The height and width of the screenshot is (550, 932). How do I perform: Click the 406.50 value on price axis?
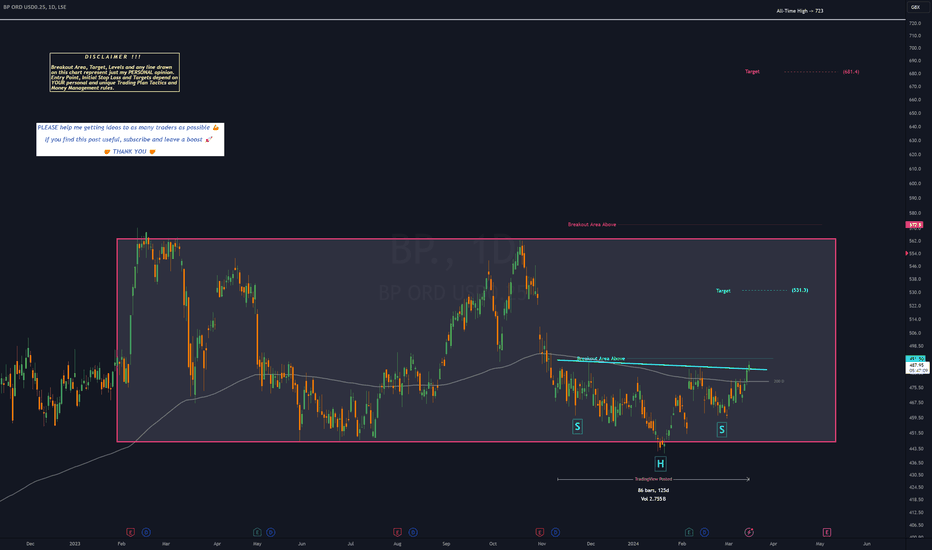916,525
